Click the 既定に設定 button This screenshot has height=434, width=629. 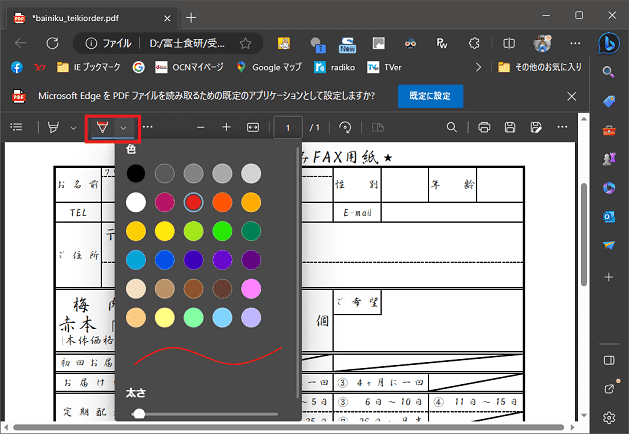point(430,96)
